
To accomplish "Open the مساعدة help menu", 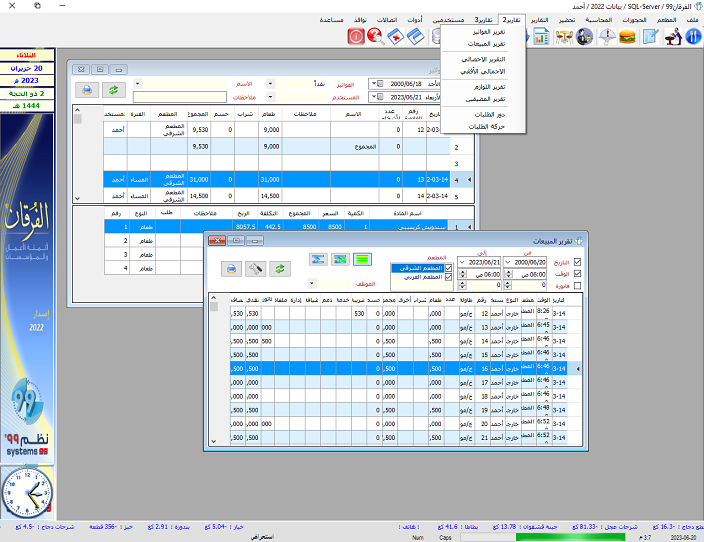I will (331, 20).
